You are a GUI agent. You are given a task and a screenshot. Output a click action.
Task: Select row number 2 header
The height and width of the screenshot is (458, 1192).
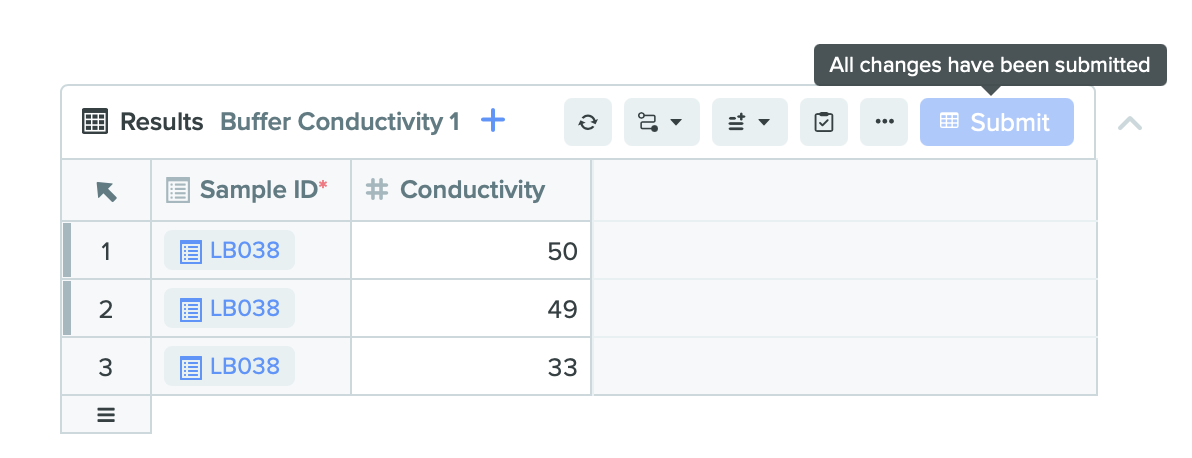(x=106, y=309)
